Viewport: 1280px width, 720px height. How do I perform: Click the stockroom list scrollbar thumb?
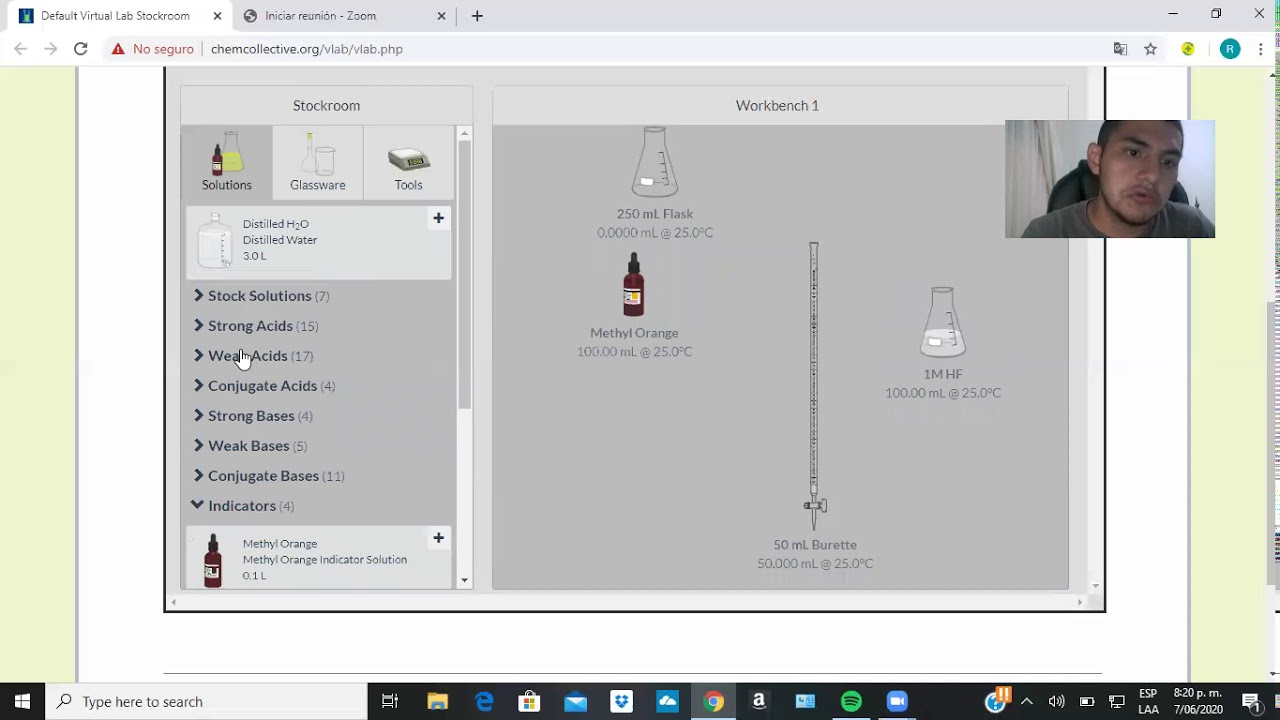pos(464,275)
